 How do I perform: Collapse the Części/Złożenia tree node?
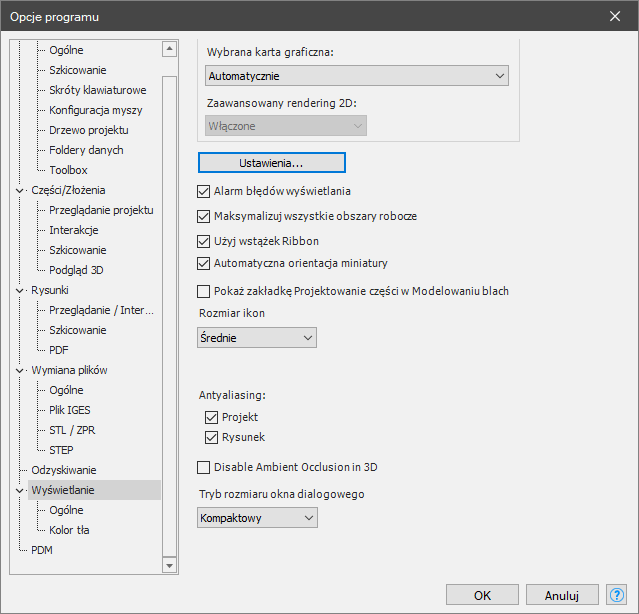[20, 190]
